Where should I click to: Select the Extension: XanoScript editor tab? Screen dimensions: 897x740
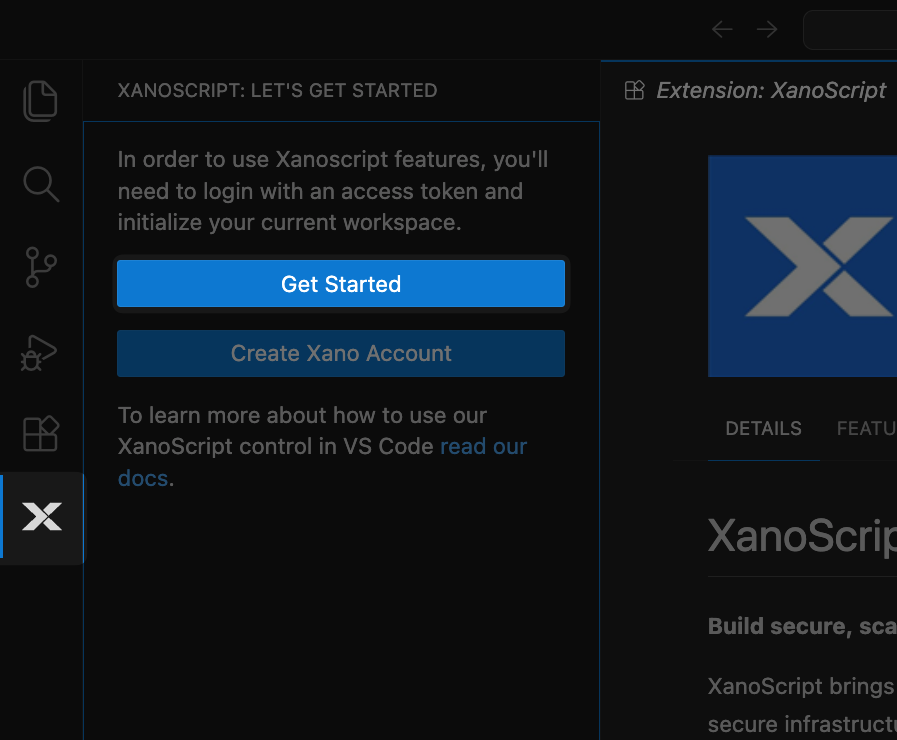[x=770, y=90]
